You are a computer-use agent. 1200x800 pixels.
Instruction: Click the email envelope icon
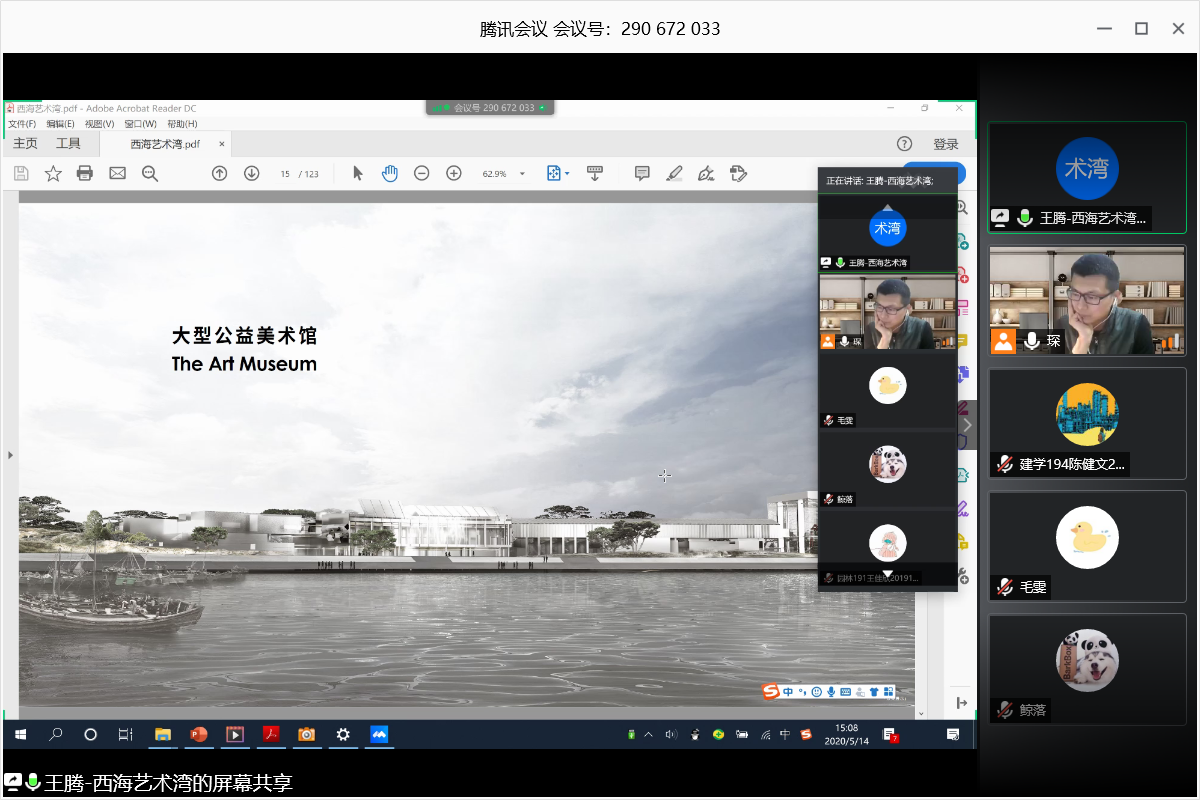pos(117,173)
